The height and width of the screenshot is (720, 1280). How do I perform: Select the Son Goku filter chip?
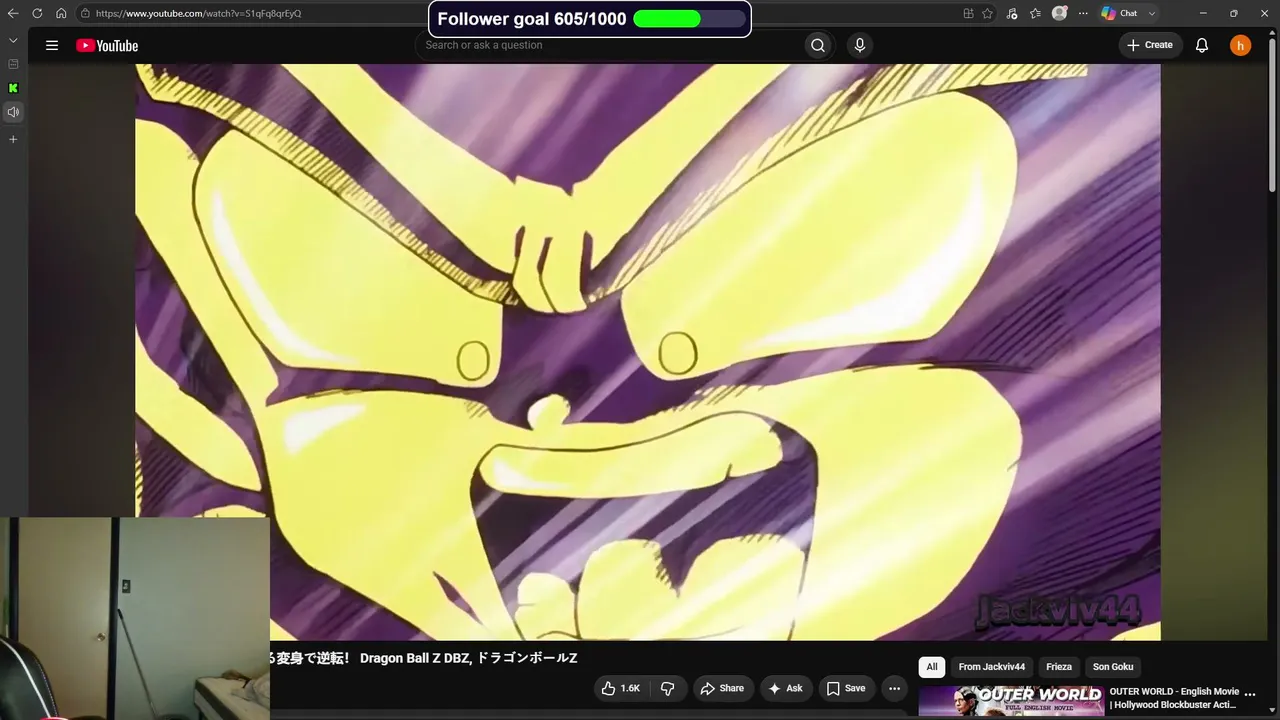1113,667
